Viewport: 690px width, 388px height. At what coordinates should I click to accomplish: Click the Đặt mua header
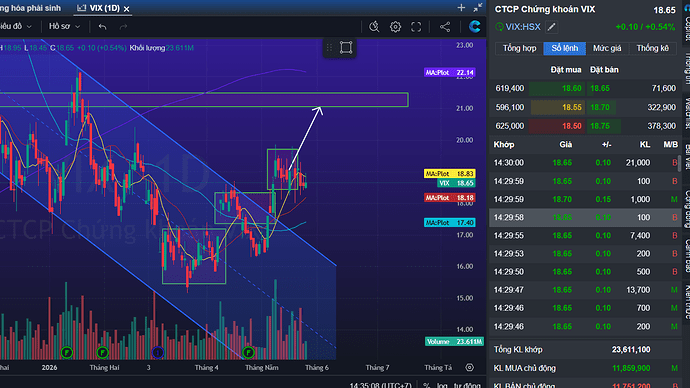tap(566, 70)
